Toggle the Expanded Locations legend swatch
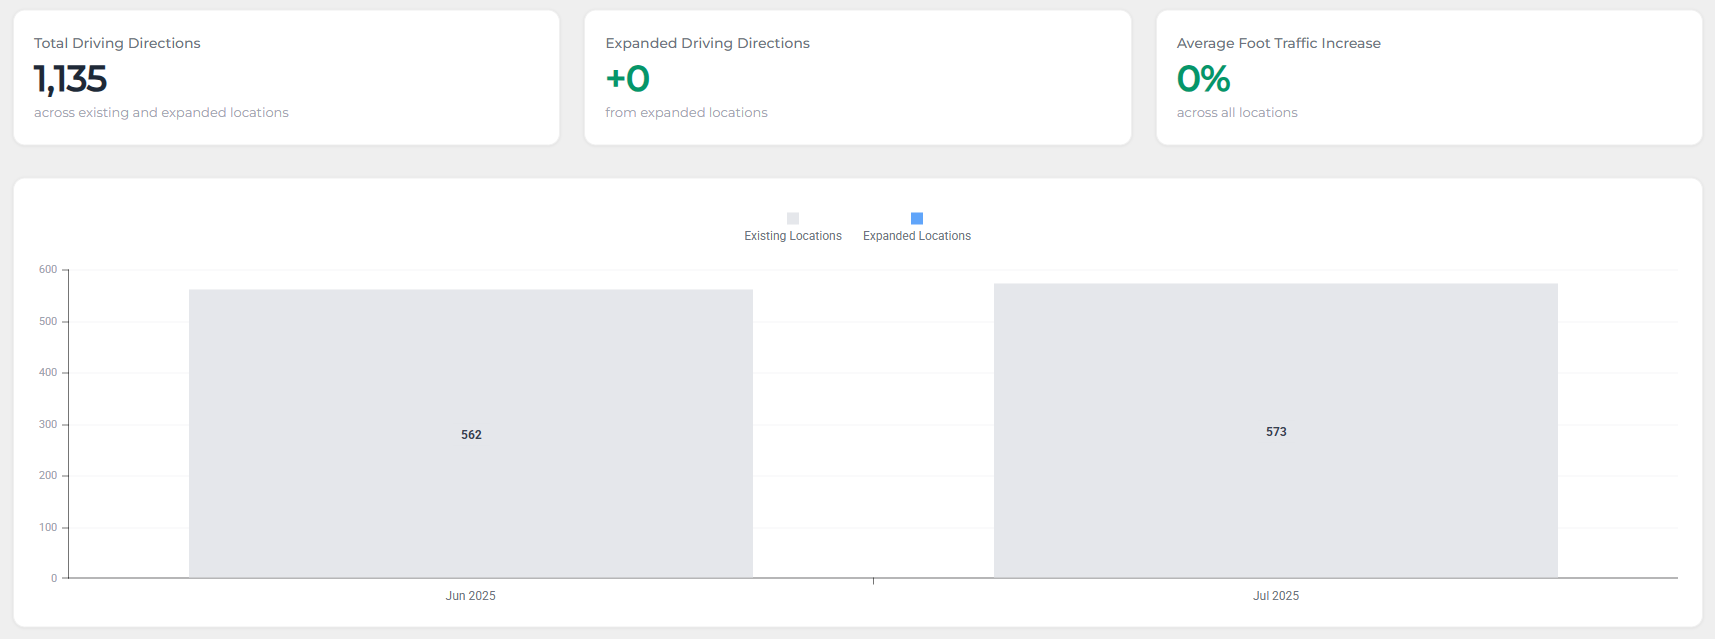 (917, 218)
